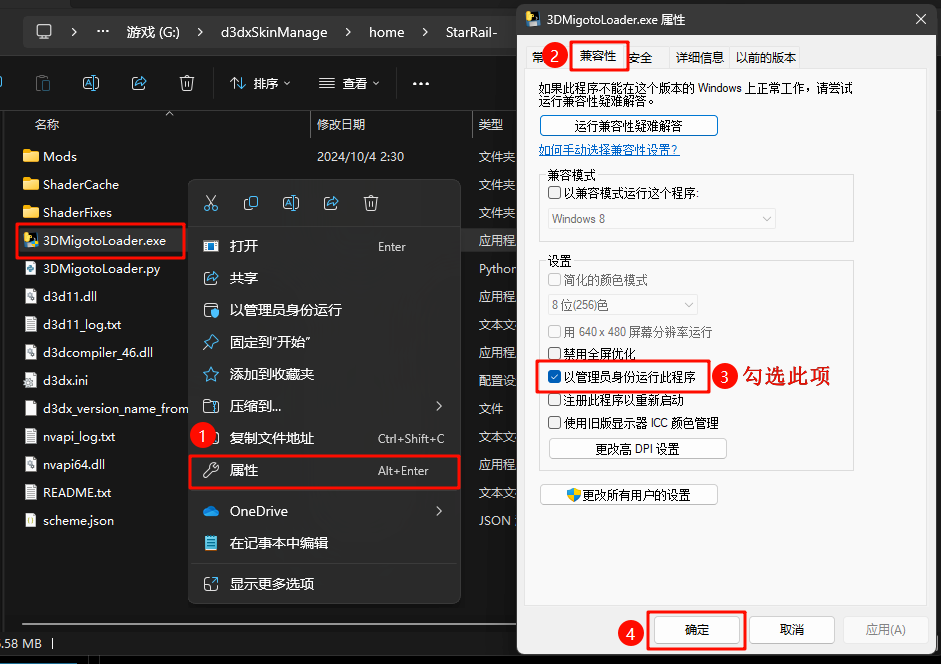Click the cut scissors icon in context menu
941x664 pixels.
(211, 204)
